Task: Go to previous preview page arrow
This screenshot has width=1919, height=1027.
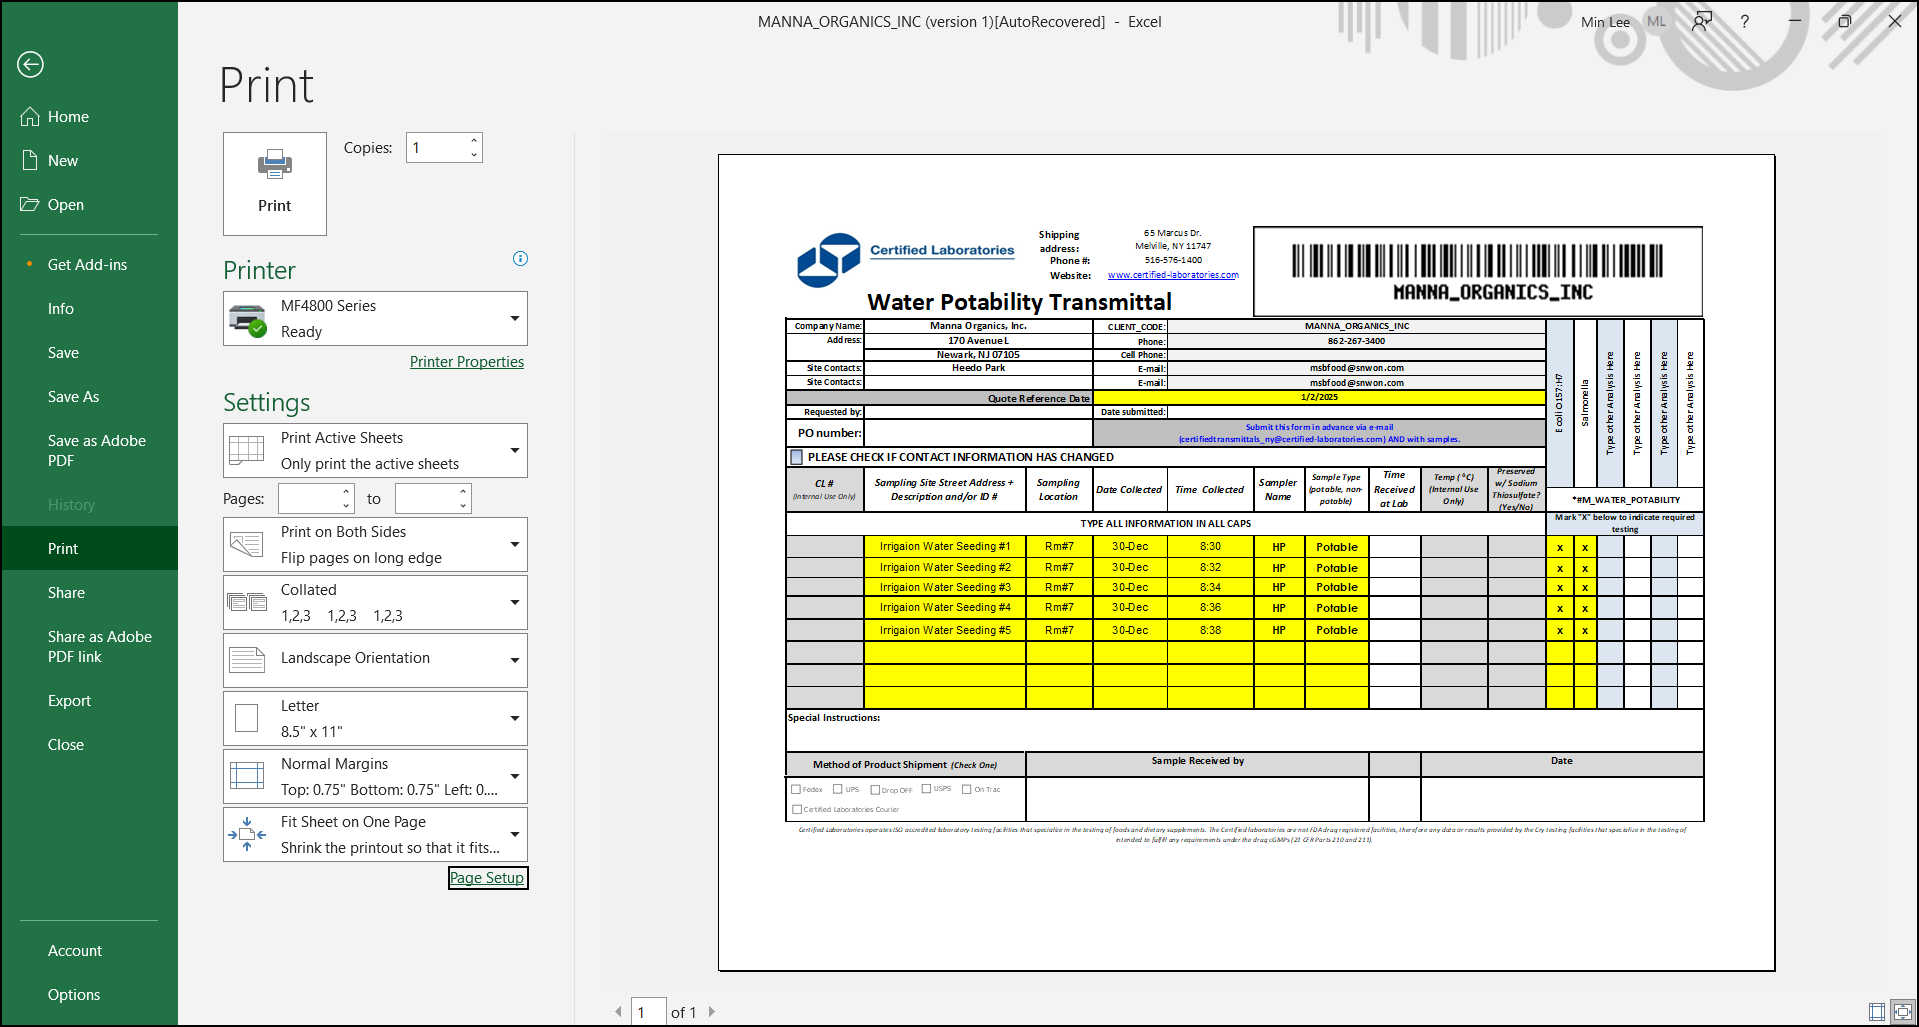Action: (x=618, y=1012)
